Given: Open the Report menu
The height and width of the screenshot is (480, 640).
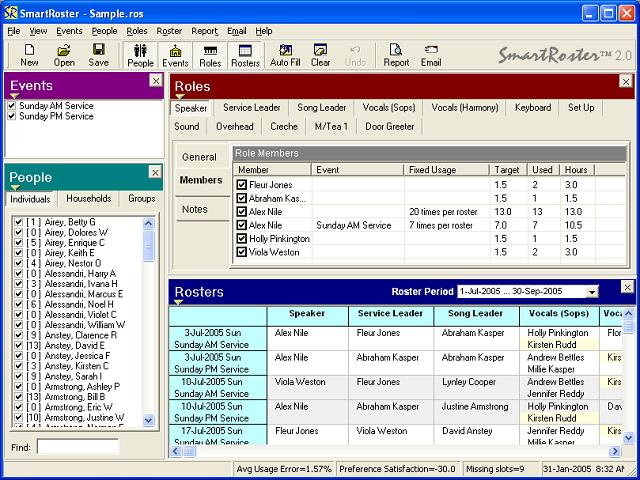Looking at the screenshot, I should (204, 31).
